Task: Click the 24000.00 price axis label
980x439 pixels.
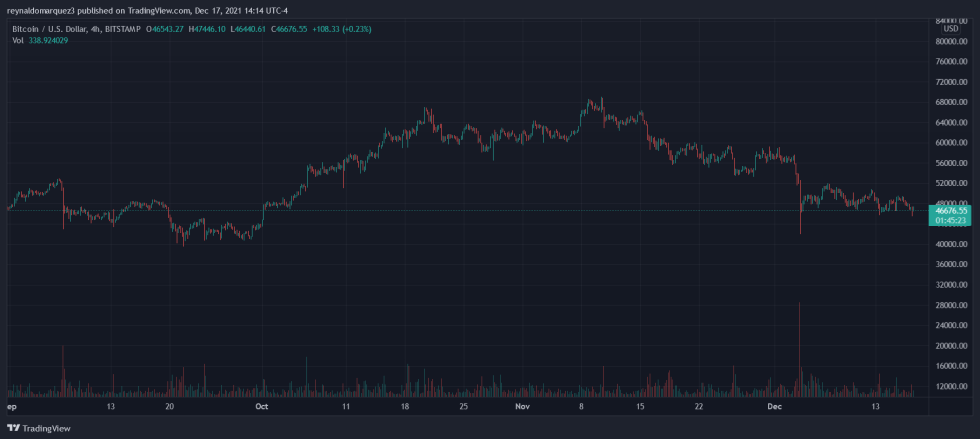Action: [951, 325]
